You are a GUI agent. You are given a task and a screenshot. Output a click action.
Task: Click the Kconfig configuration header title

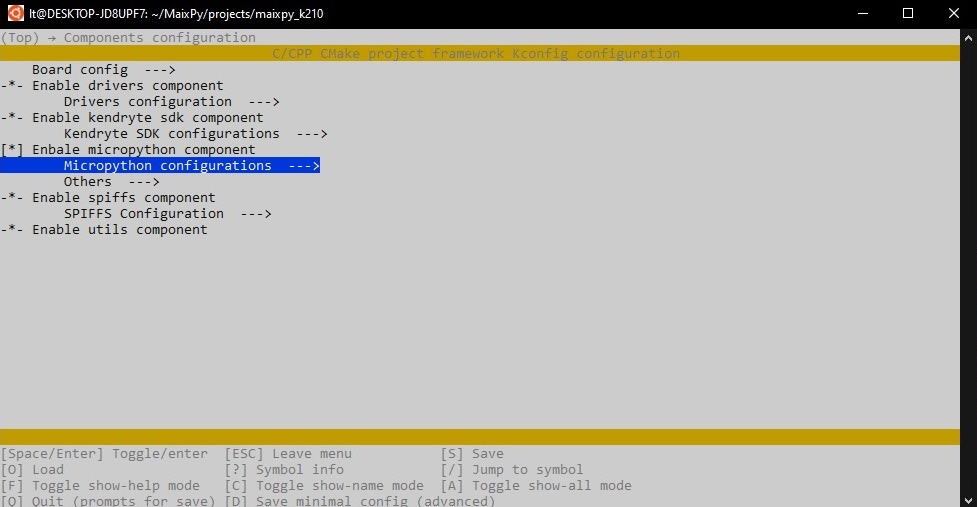click(x=476, y=54)
